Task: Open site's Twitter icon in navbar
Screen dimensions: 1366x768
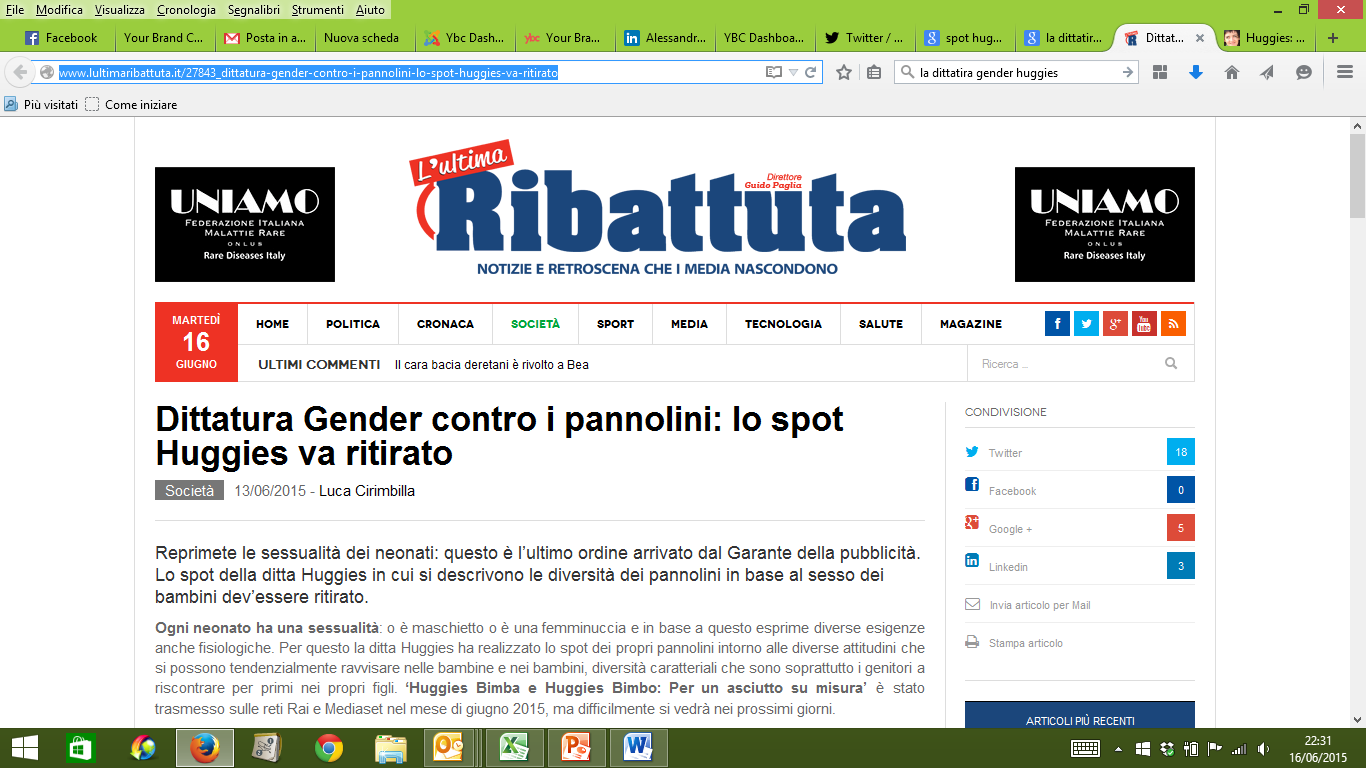Action: tap(1086, 324)
